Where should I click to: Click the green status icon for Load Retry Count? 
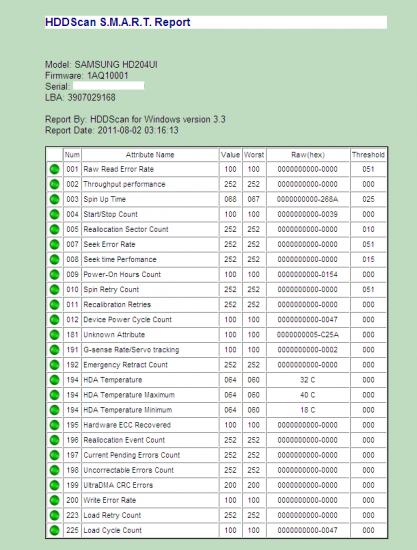(x=54, y=516)
